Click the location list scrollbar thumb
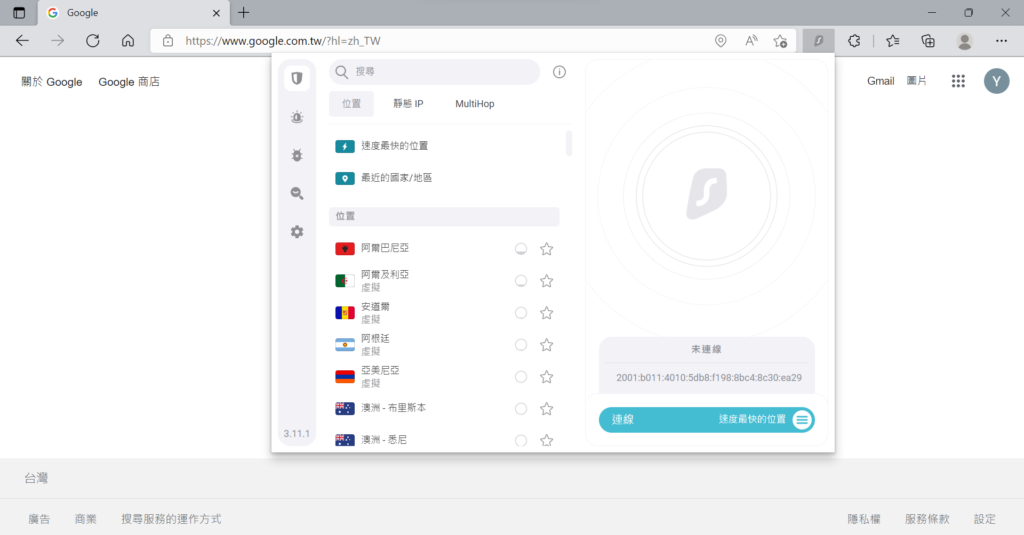 pos(569,143)
